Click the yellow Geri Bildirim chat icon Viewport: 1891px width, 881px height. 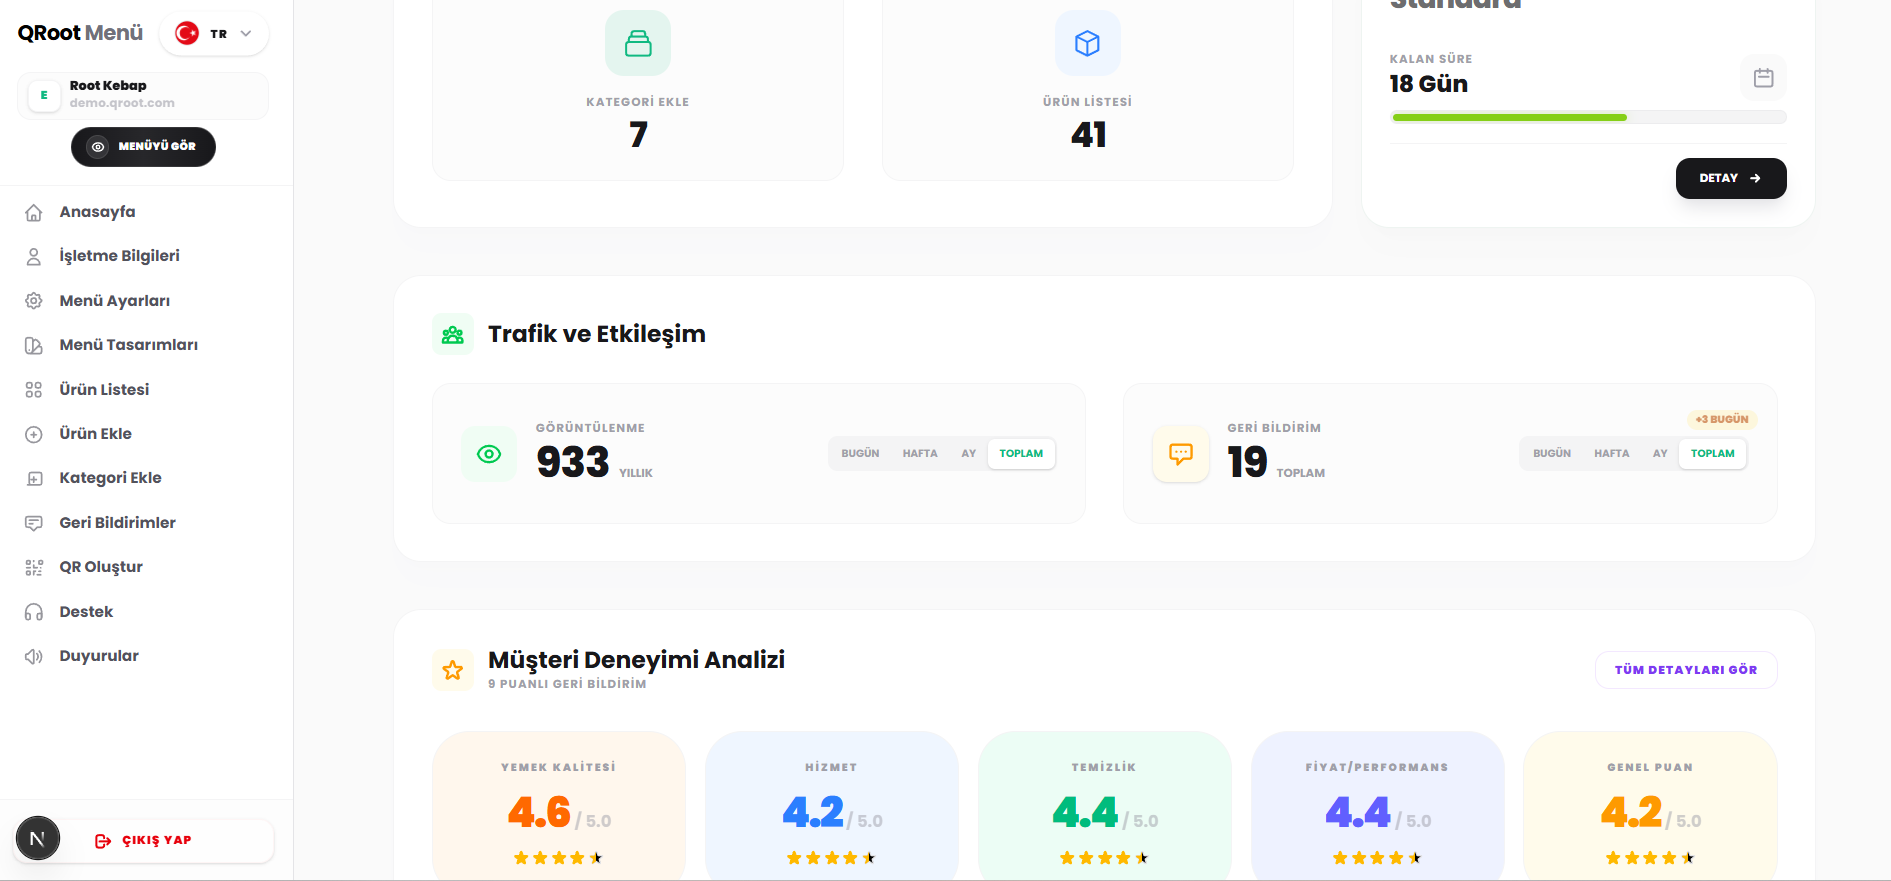[1181, 454]
